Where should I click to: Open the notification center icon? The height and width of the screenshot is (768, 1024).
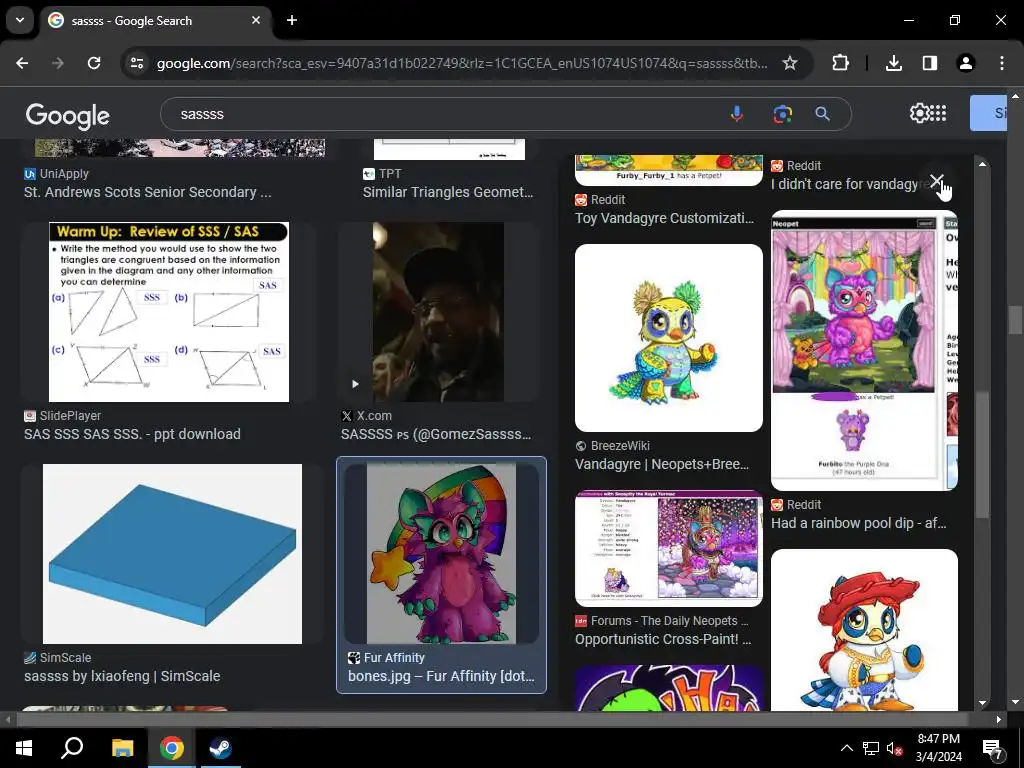(993, 749)
